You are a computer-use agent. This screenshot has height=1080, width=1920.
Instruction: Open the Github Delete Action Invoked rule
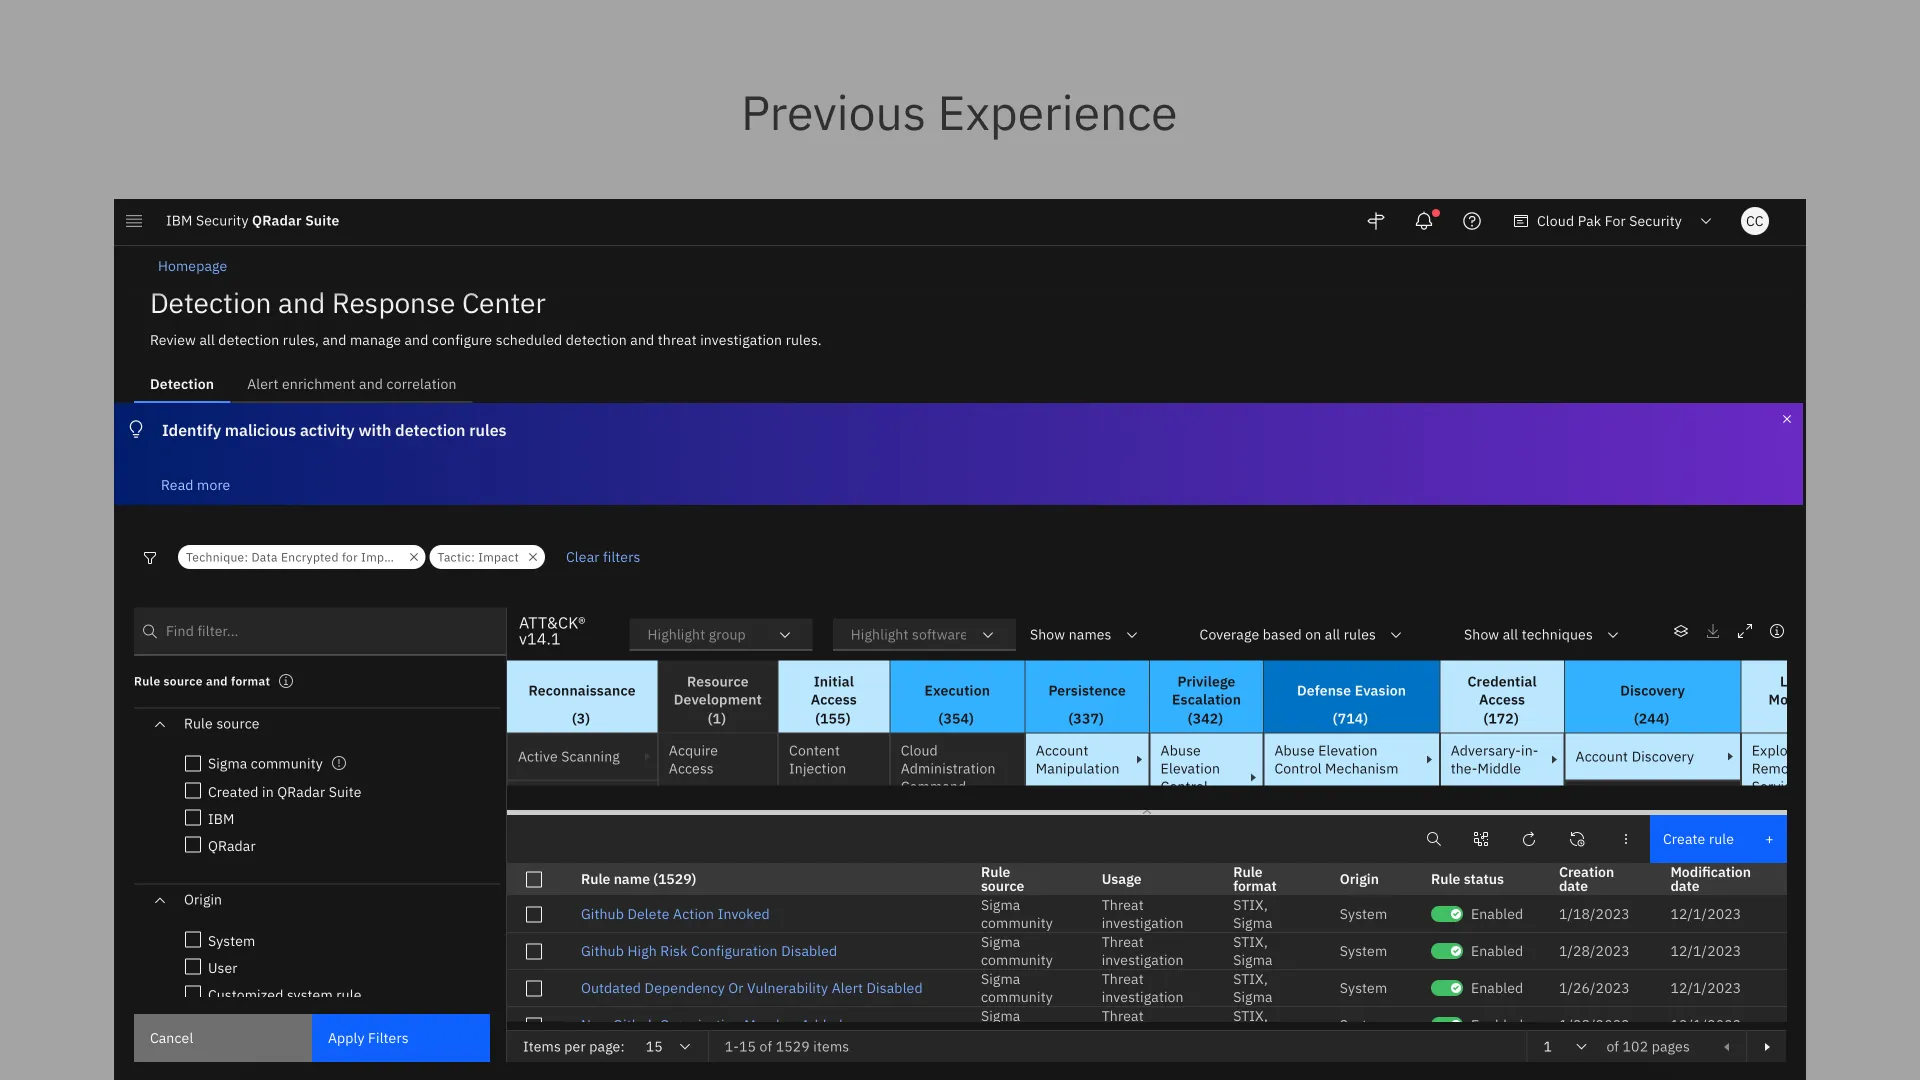675,914
